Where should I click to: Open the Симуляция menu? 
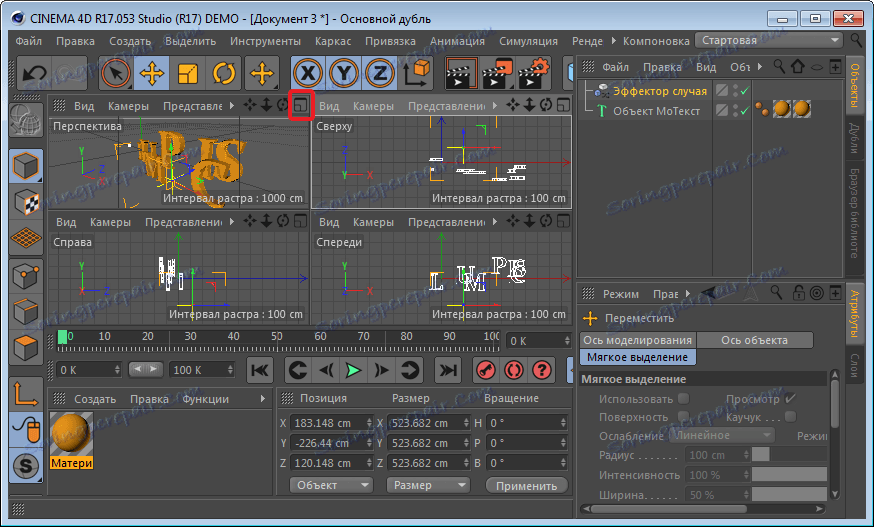(528, 41)
